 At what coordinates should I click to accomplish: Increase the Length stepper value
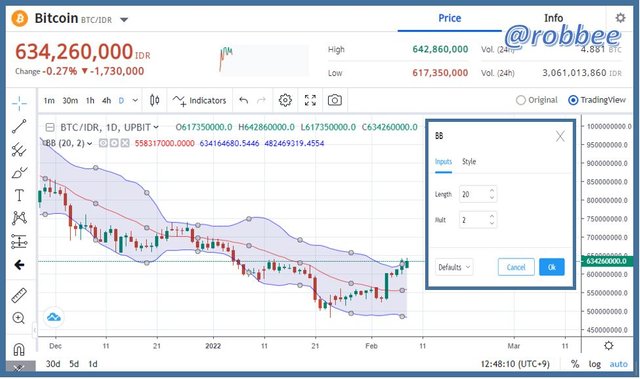492,191
